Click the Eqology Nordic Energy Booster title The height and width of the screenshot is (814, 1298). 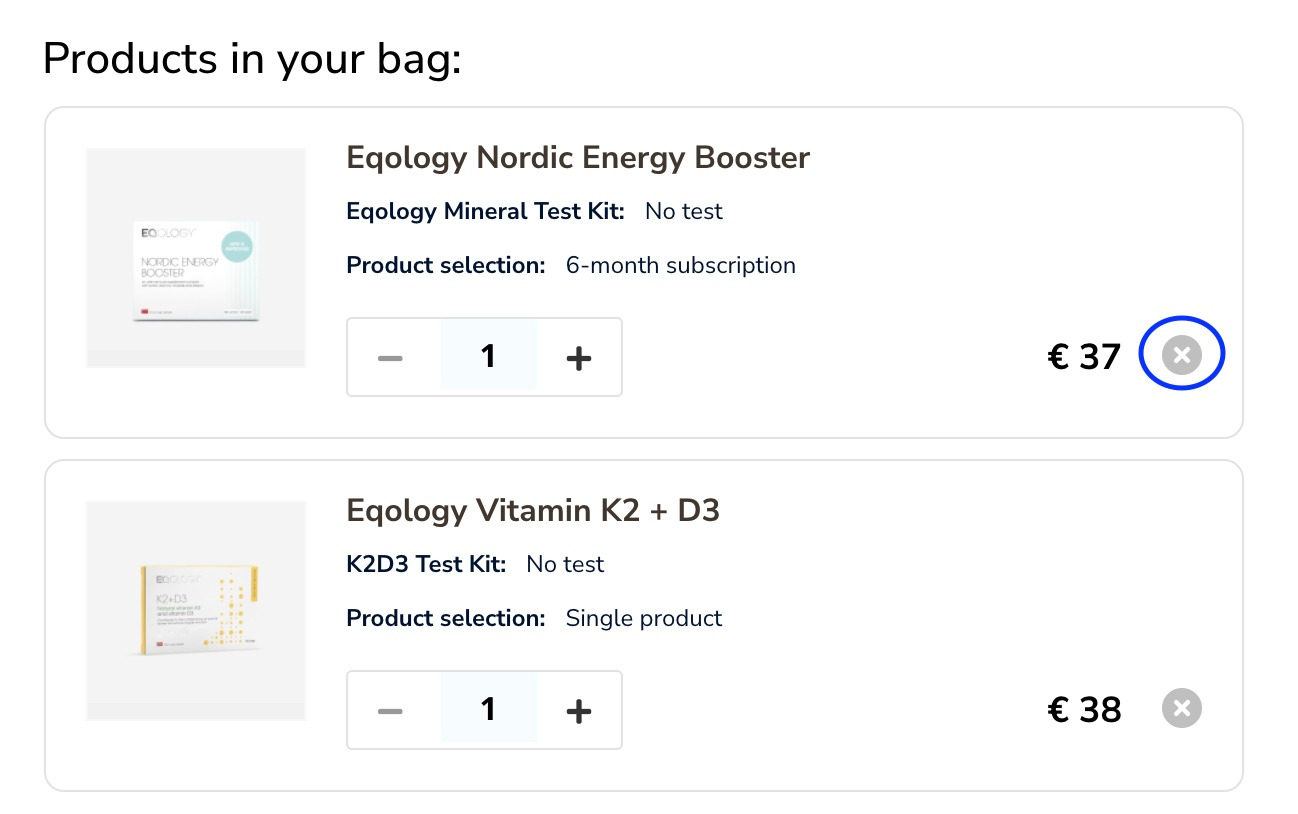[x=578, y=158]
